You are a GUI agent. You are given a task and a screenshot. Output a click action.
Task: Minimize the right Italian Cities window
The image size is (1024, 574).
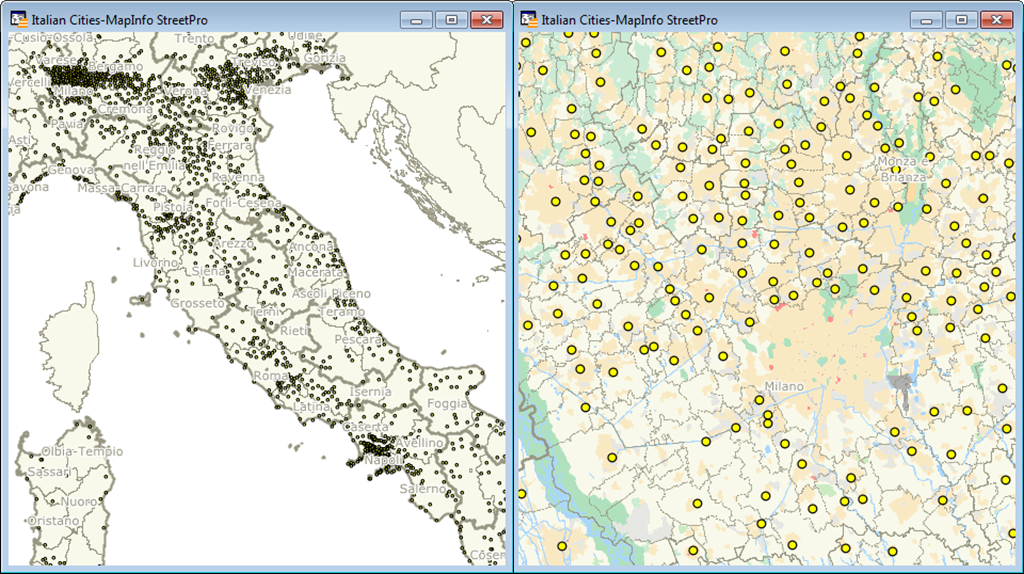pyautogui.click(x=926, y=20)
